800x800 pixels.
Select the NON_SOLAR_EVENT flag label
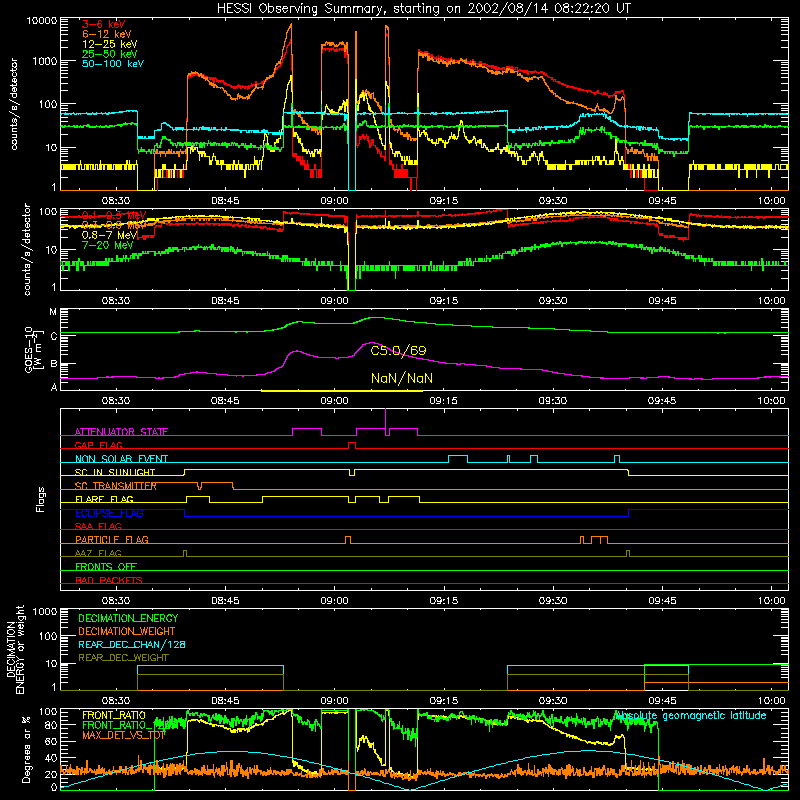[121, 459]
